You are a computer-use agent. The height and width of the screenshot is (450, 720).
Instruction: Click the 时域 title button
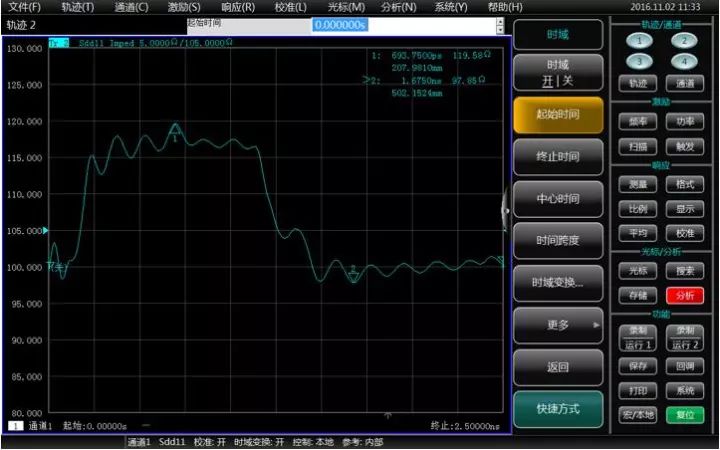(x=558, y=34)
